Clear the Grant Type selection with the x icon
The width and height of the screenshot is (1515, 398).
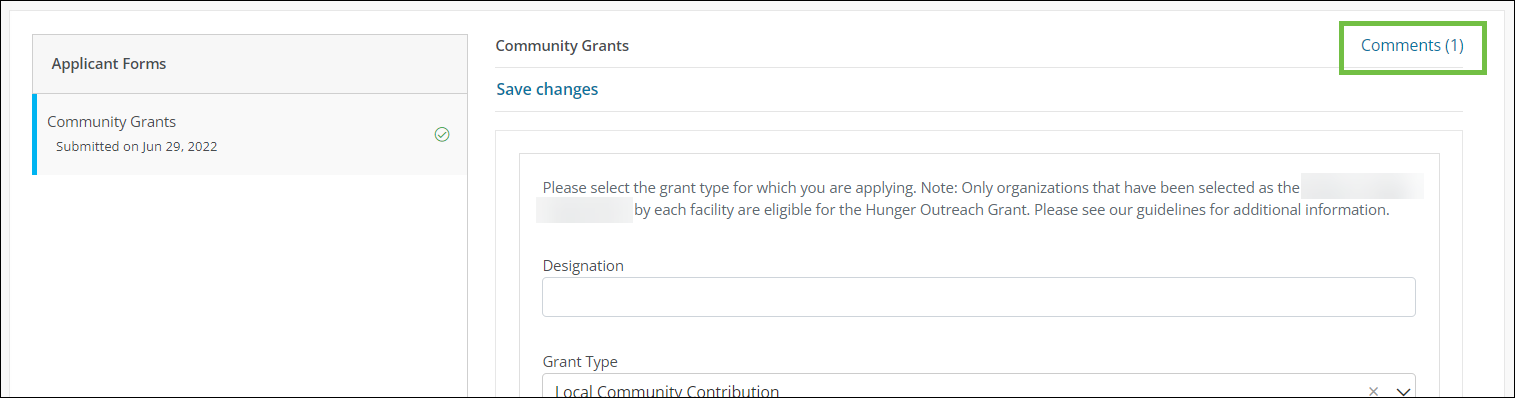coord(1374,391)
